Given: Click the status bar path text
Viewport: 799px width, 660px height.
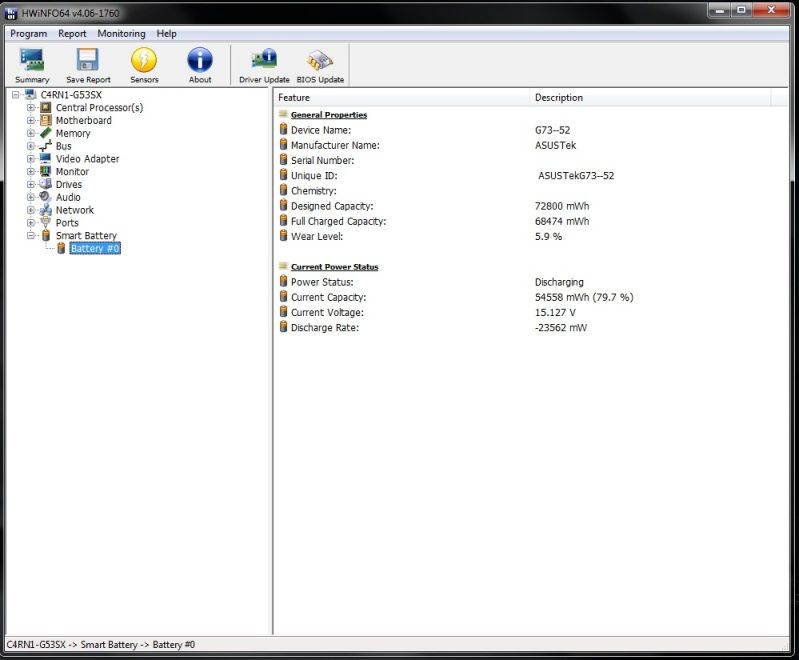Looking at the screenshot, I should (x=100, y=645).
